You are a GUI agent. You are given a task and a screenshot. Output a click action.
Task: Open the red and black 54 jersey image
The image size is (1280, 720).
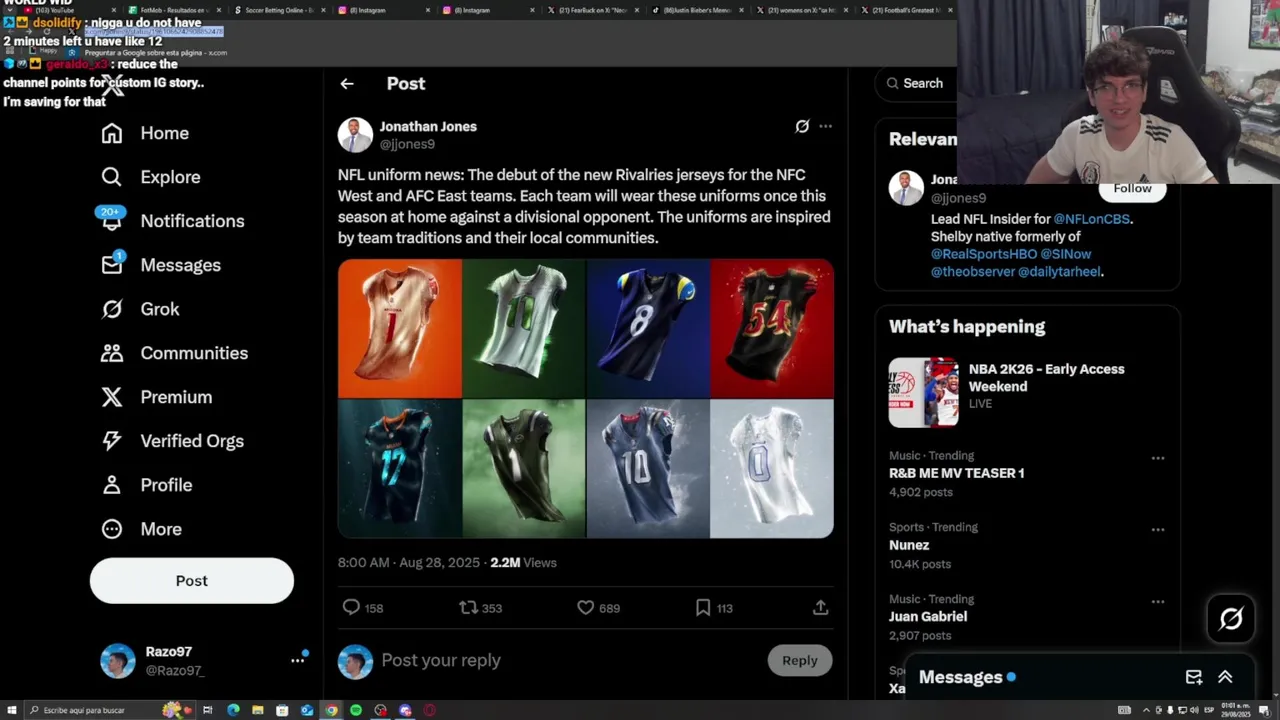[772, 329]
